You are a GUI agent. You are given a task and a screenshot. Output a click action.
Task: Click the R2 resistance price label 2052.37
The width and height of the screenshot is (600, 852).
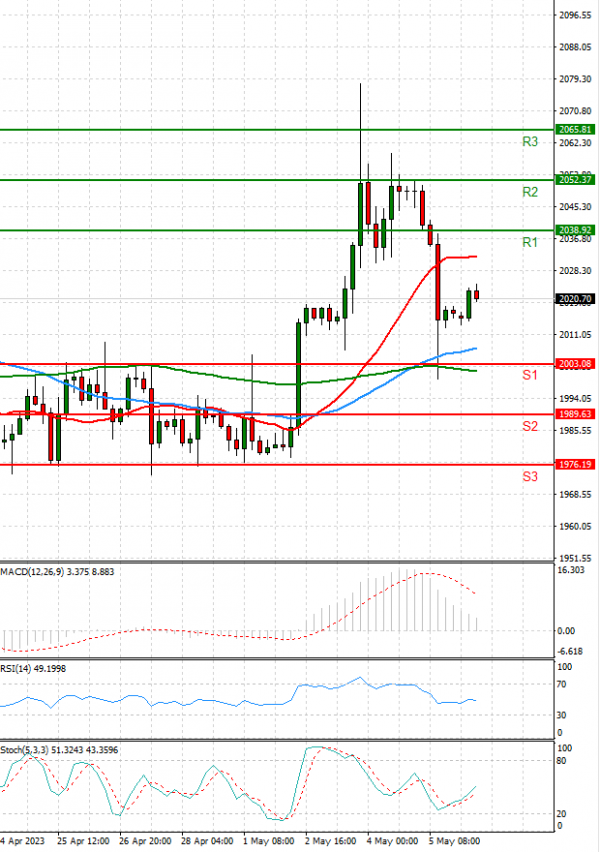pos(574,179)
